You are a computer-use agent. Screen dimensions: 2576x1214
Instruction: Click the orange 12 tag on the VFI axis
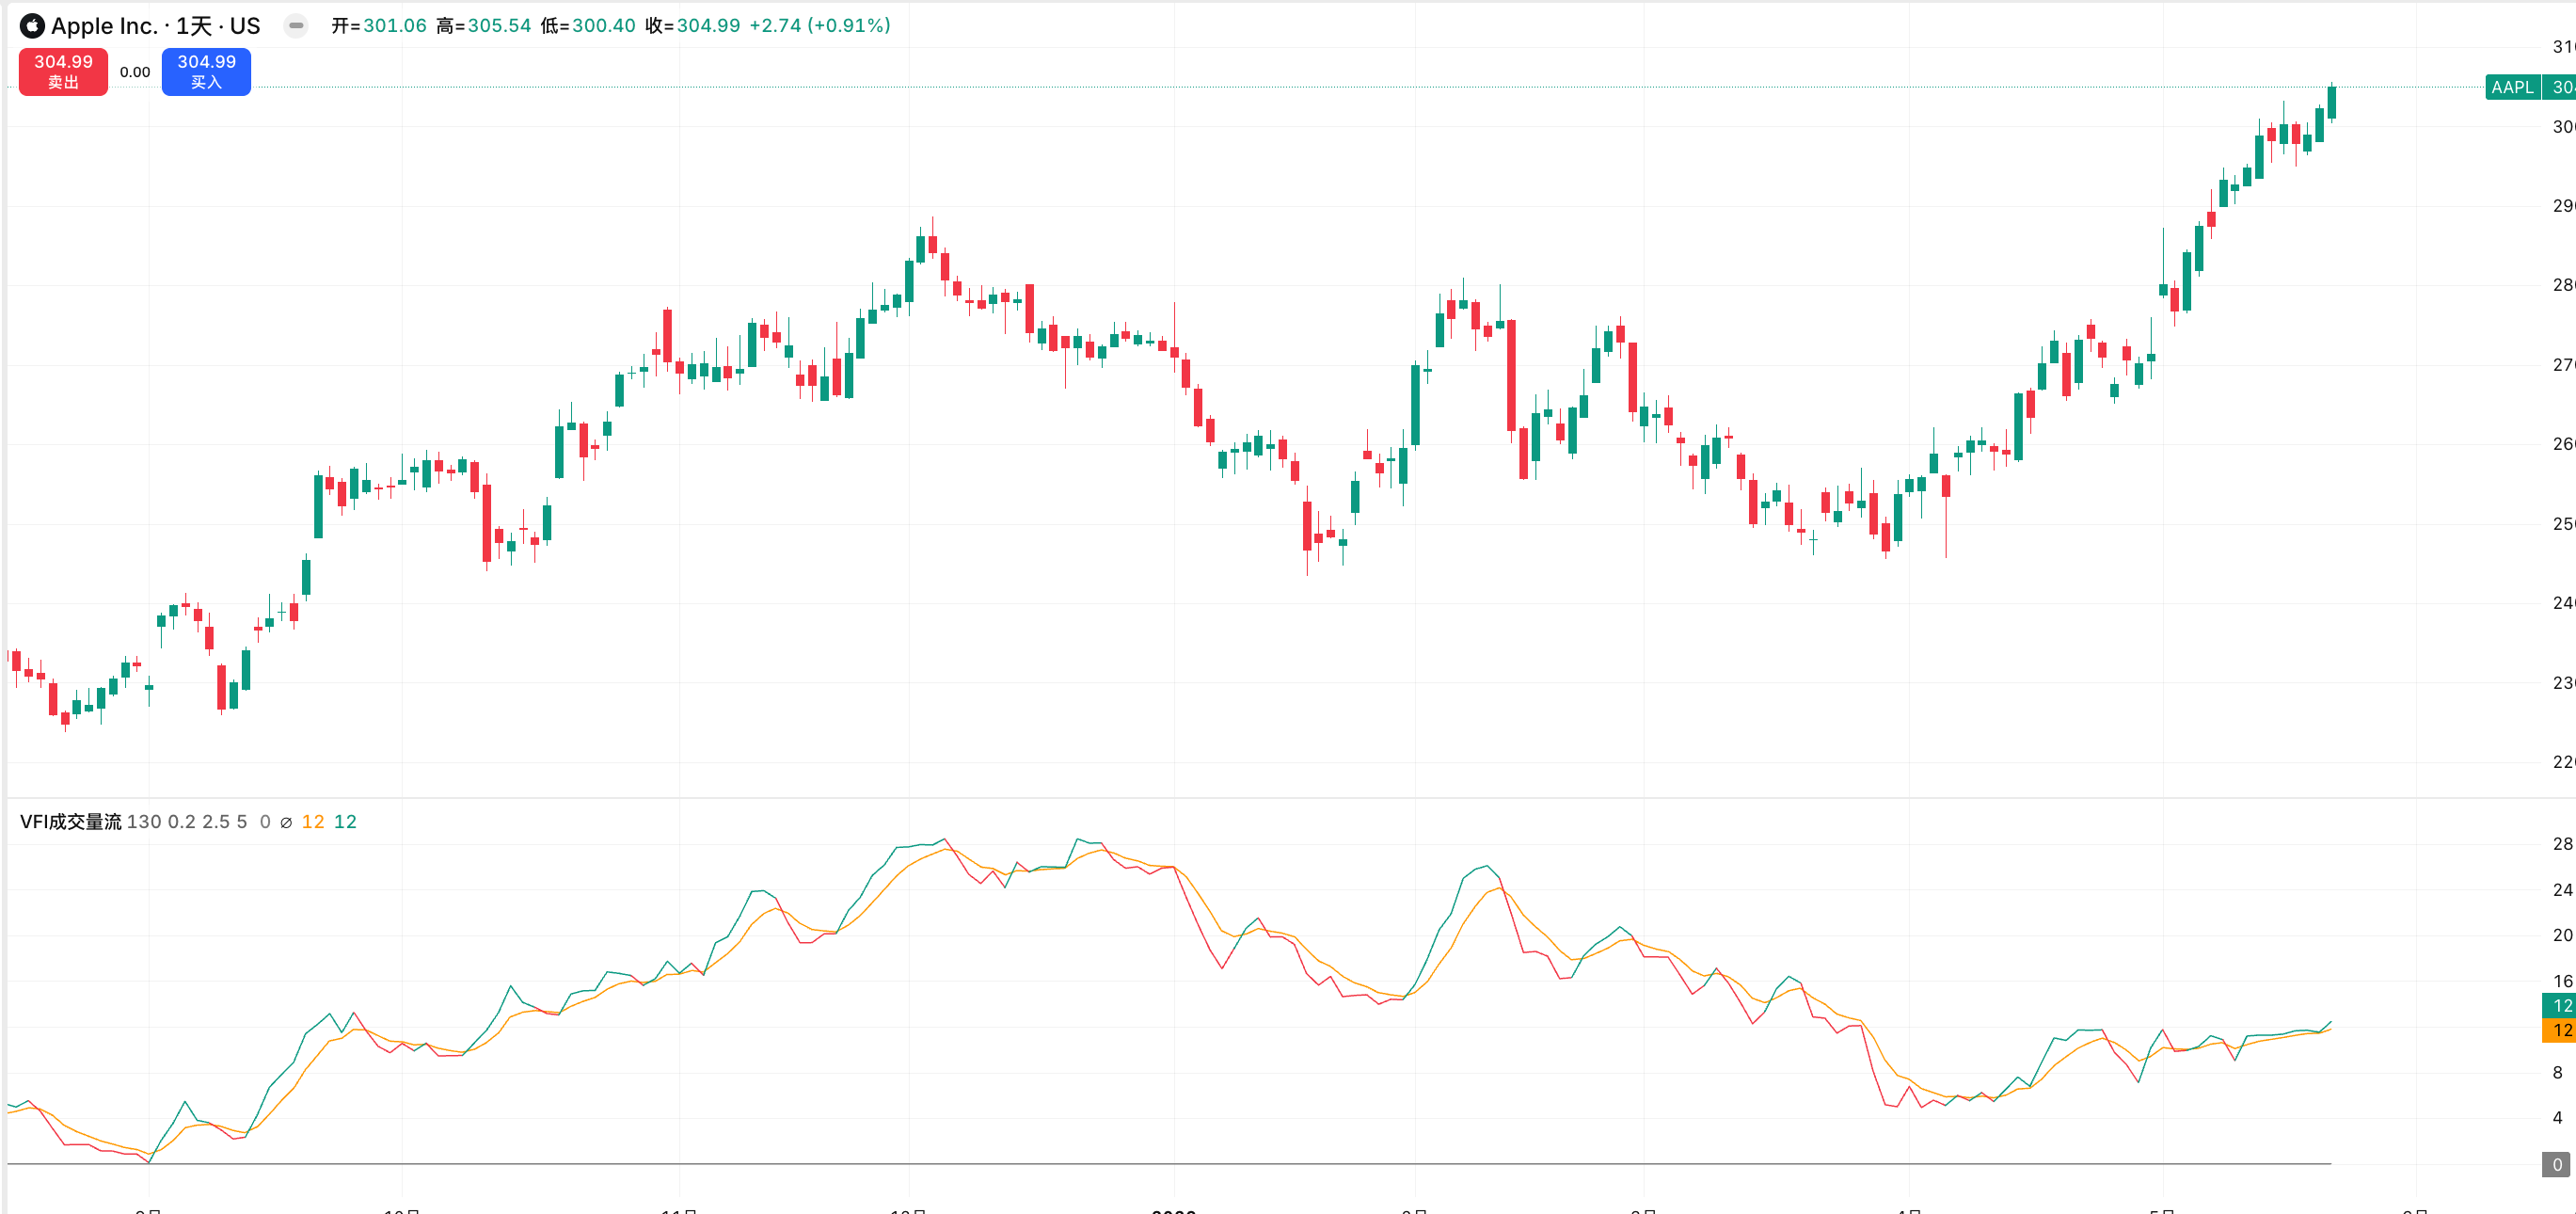pos(2560,1030)
